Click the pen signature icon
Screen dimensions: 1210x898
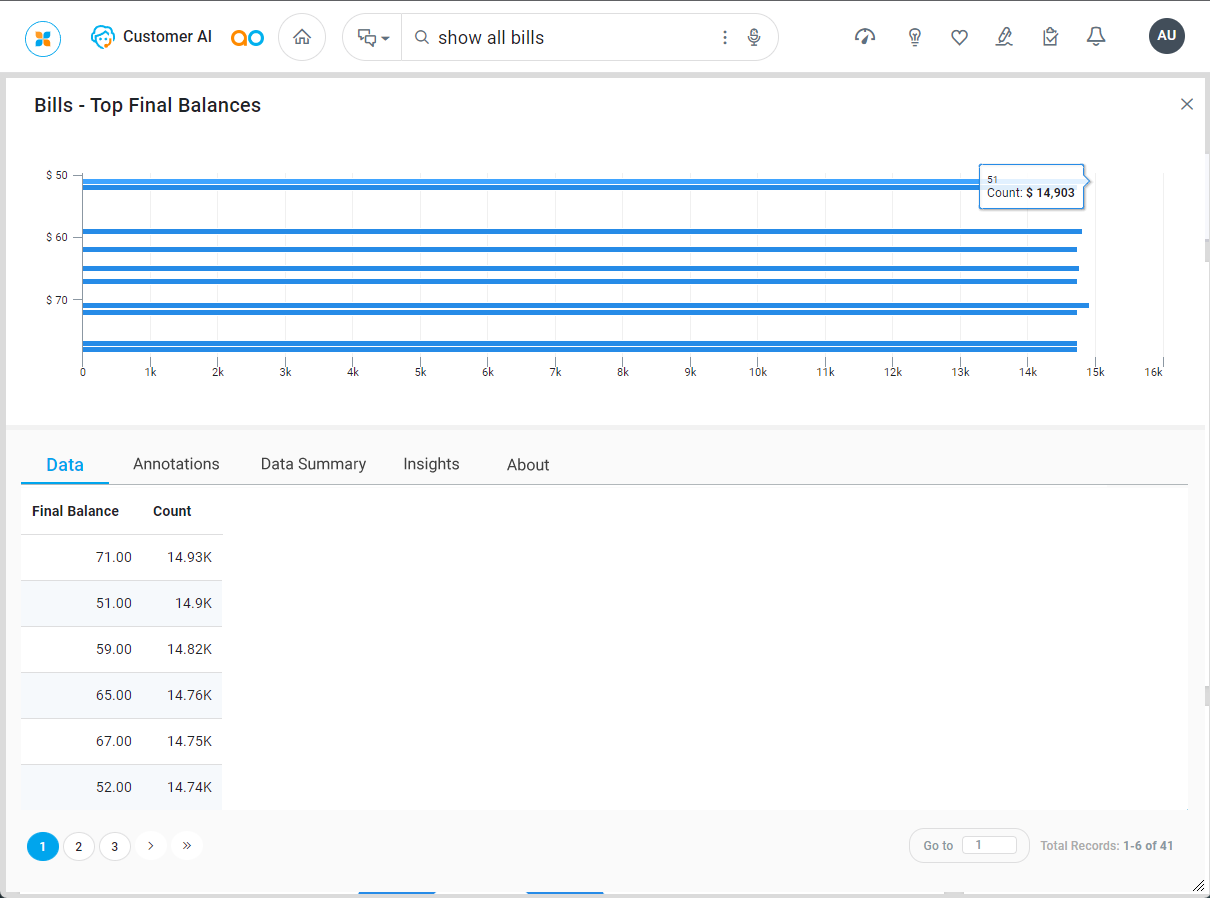(1004, 37)
